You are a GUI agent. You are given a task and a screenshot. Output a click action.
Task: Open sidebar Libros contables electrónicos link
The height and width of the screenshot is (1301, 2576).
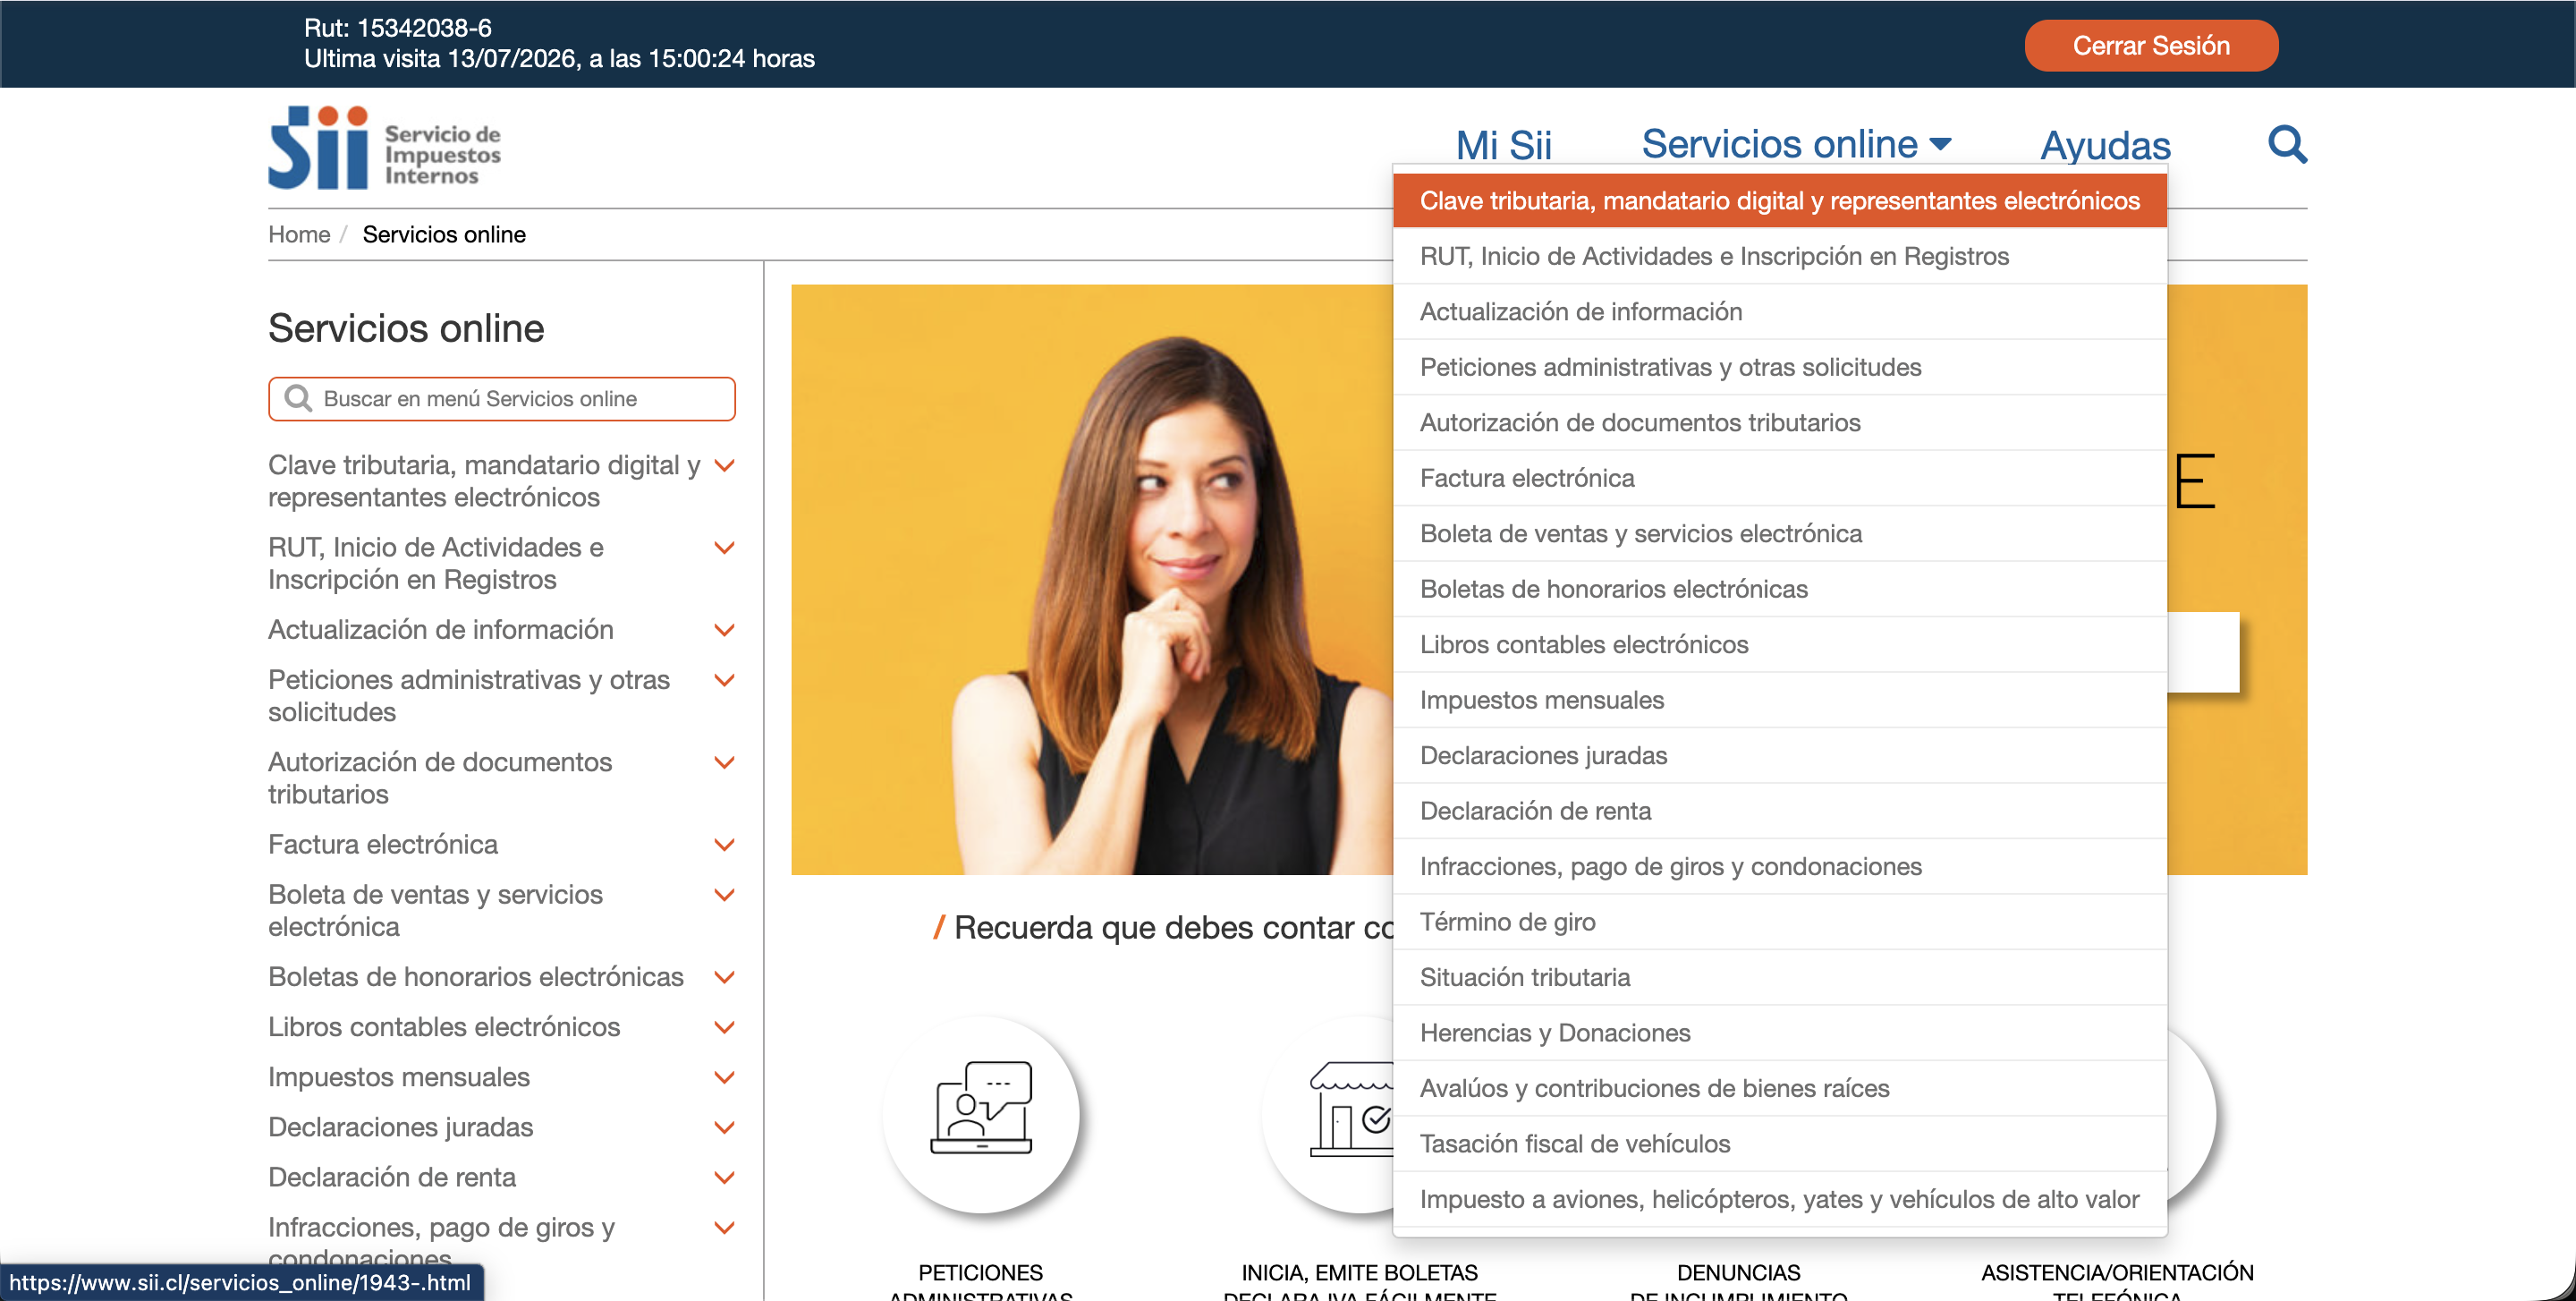[444, 1027]
